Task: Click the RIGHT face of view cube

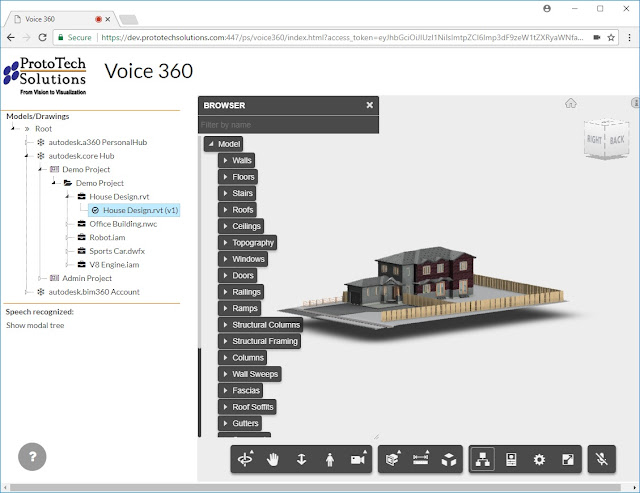Action: pyautogui.click(x=594, y=140)
